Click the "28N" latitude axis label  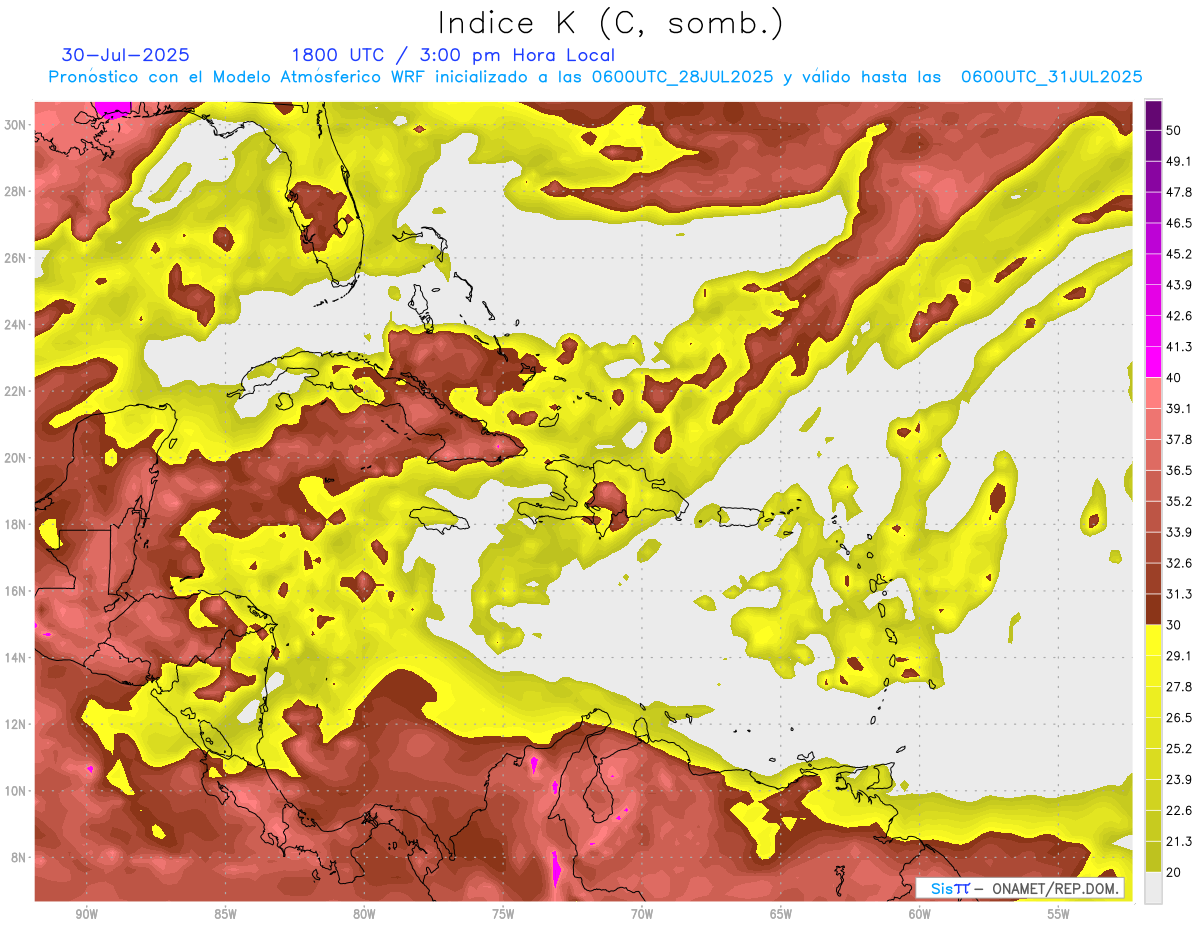[17, 191]
